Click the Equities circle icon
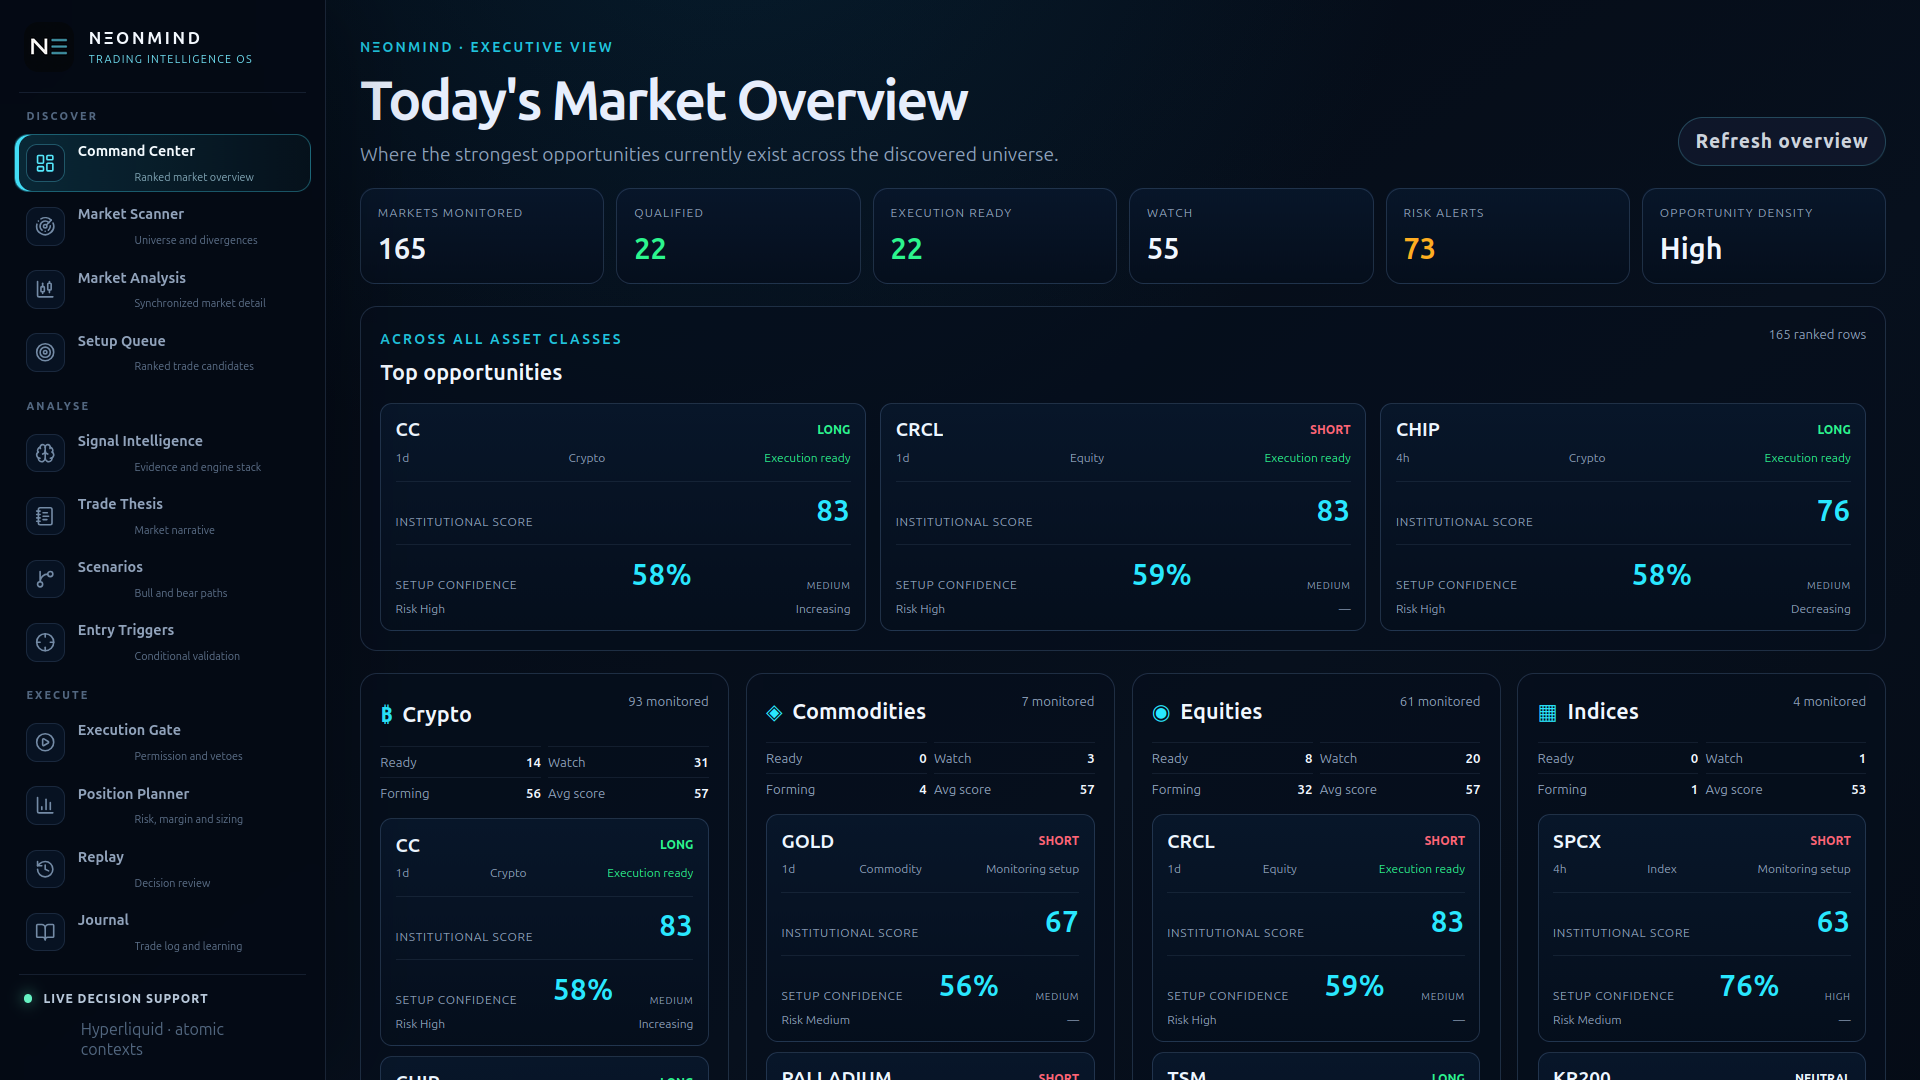This screenshot has width=1920, height=1080. pos(1161,713)
